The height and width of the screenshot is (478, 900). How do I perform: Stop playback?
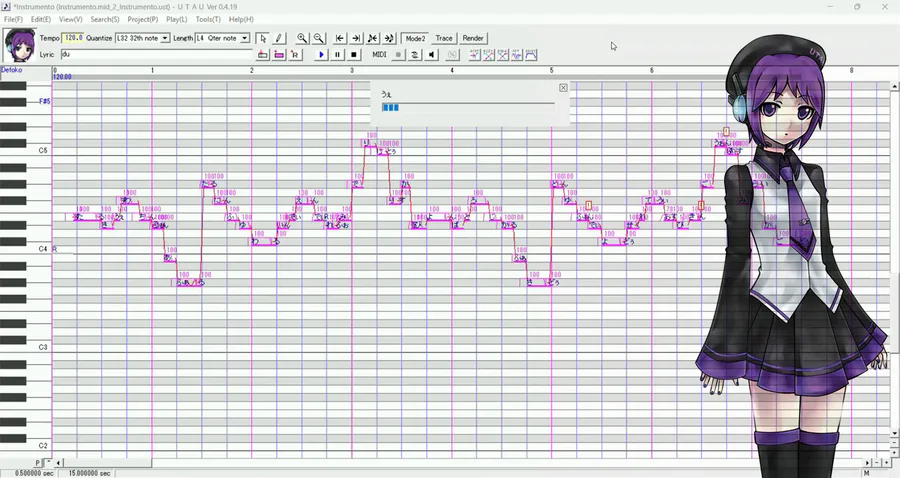click(x=354, y=55)
